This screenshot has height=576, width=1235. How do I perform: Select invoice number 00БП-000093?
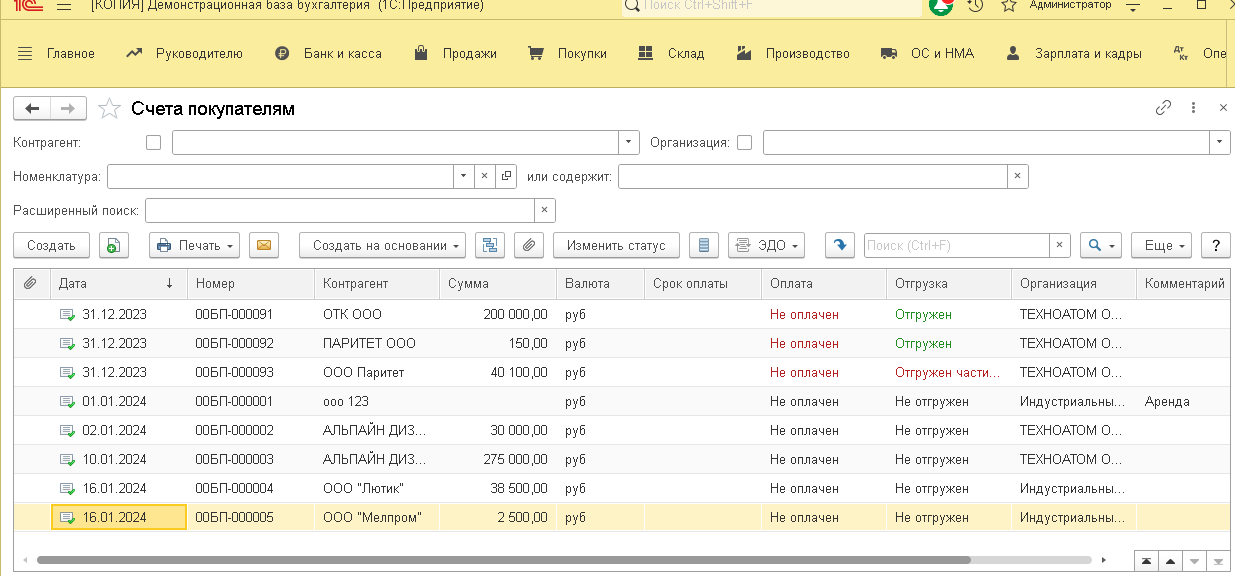coord(234,372)
